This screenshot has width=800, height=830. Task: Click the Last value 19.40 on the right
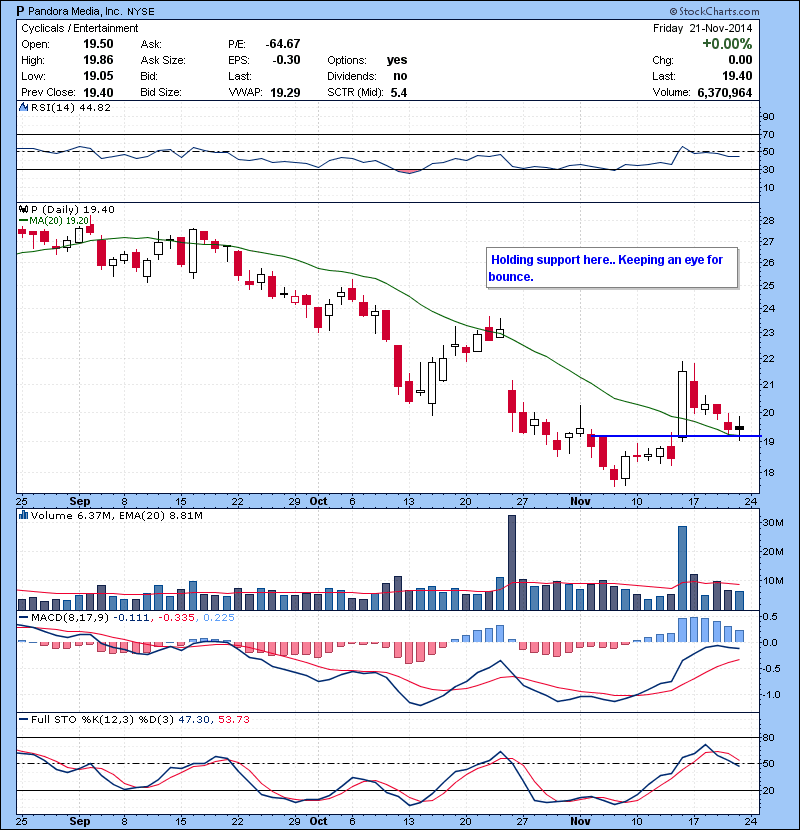737,76
